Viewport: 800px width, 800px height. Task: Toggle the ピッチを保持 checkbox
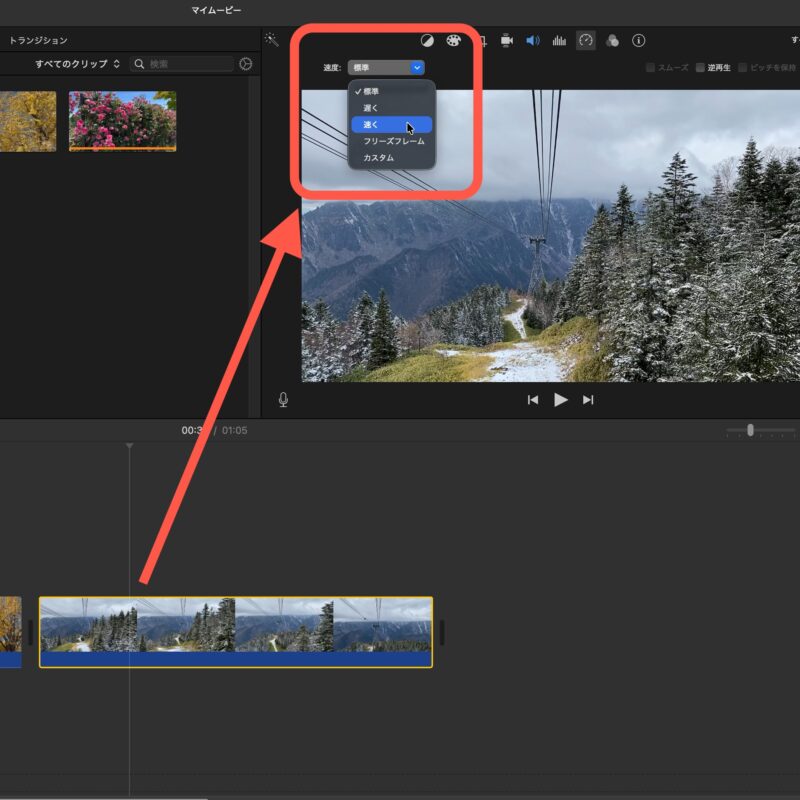click(x=743, y=68)
